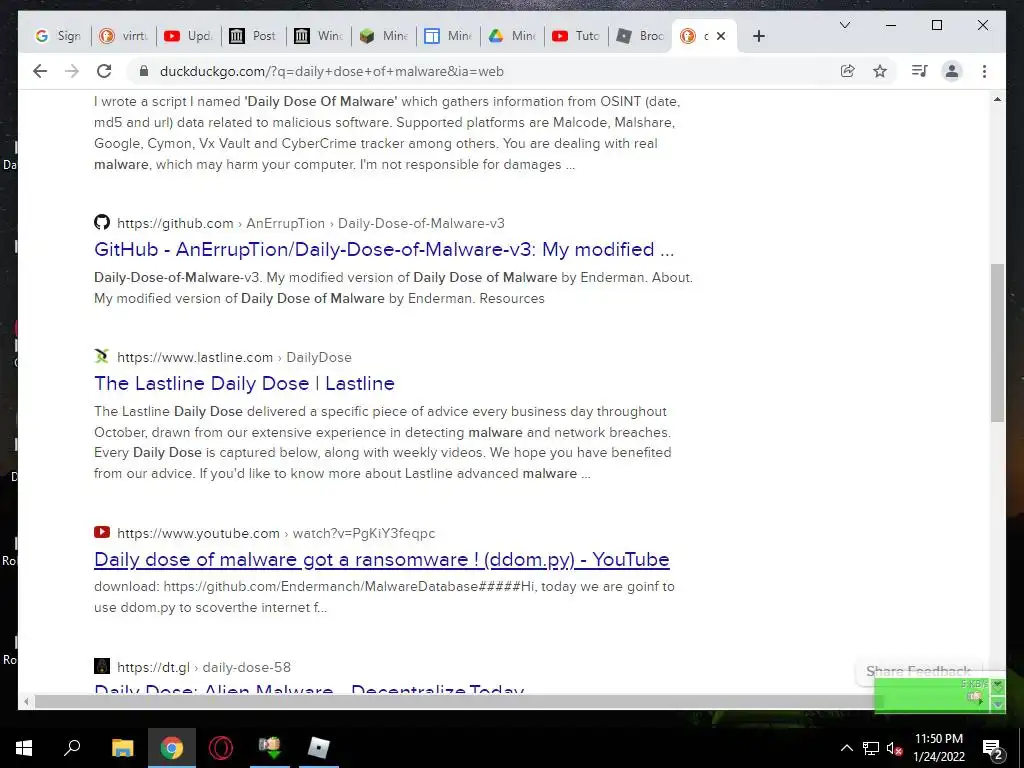Expand the tab search chevron
This screenshot has width=1024, height=768.
pyautogui.click(x=844, y=25)
